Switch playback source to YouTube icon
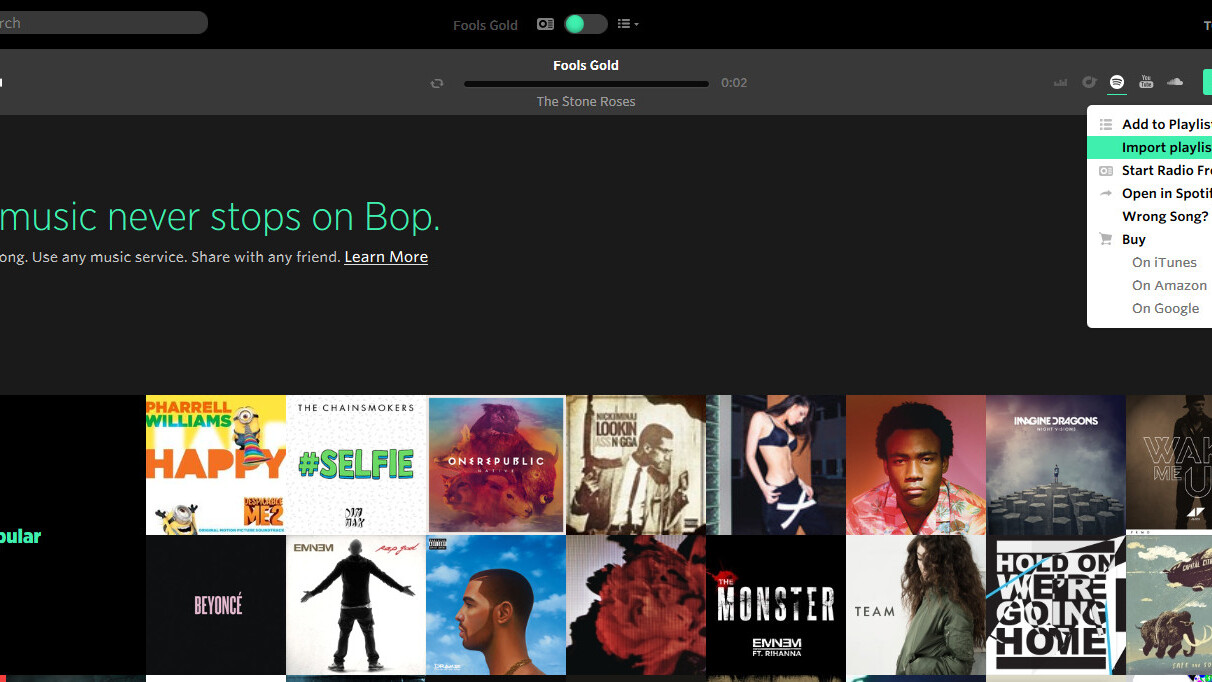The height and width of the screenshot is (682, 1212). tap(1146, 82)
